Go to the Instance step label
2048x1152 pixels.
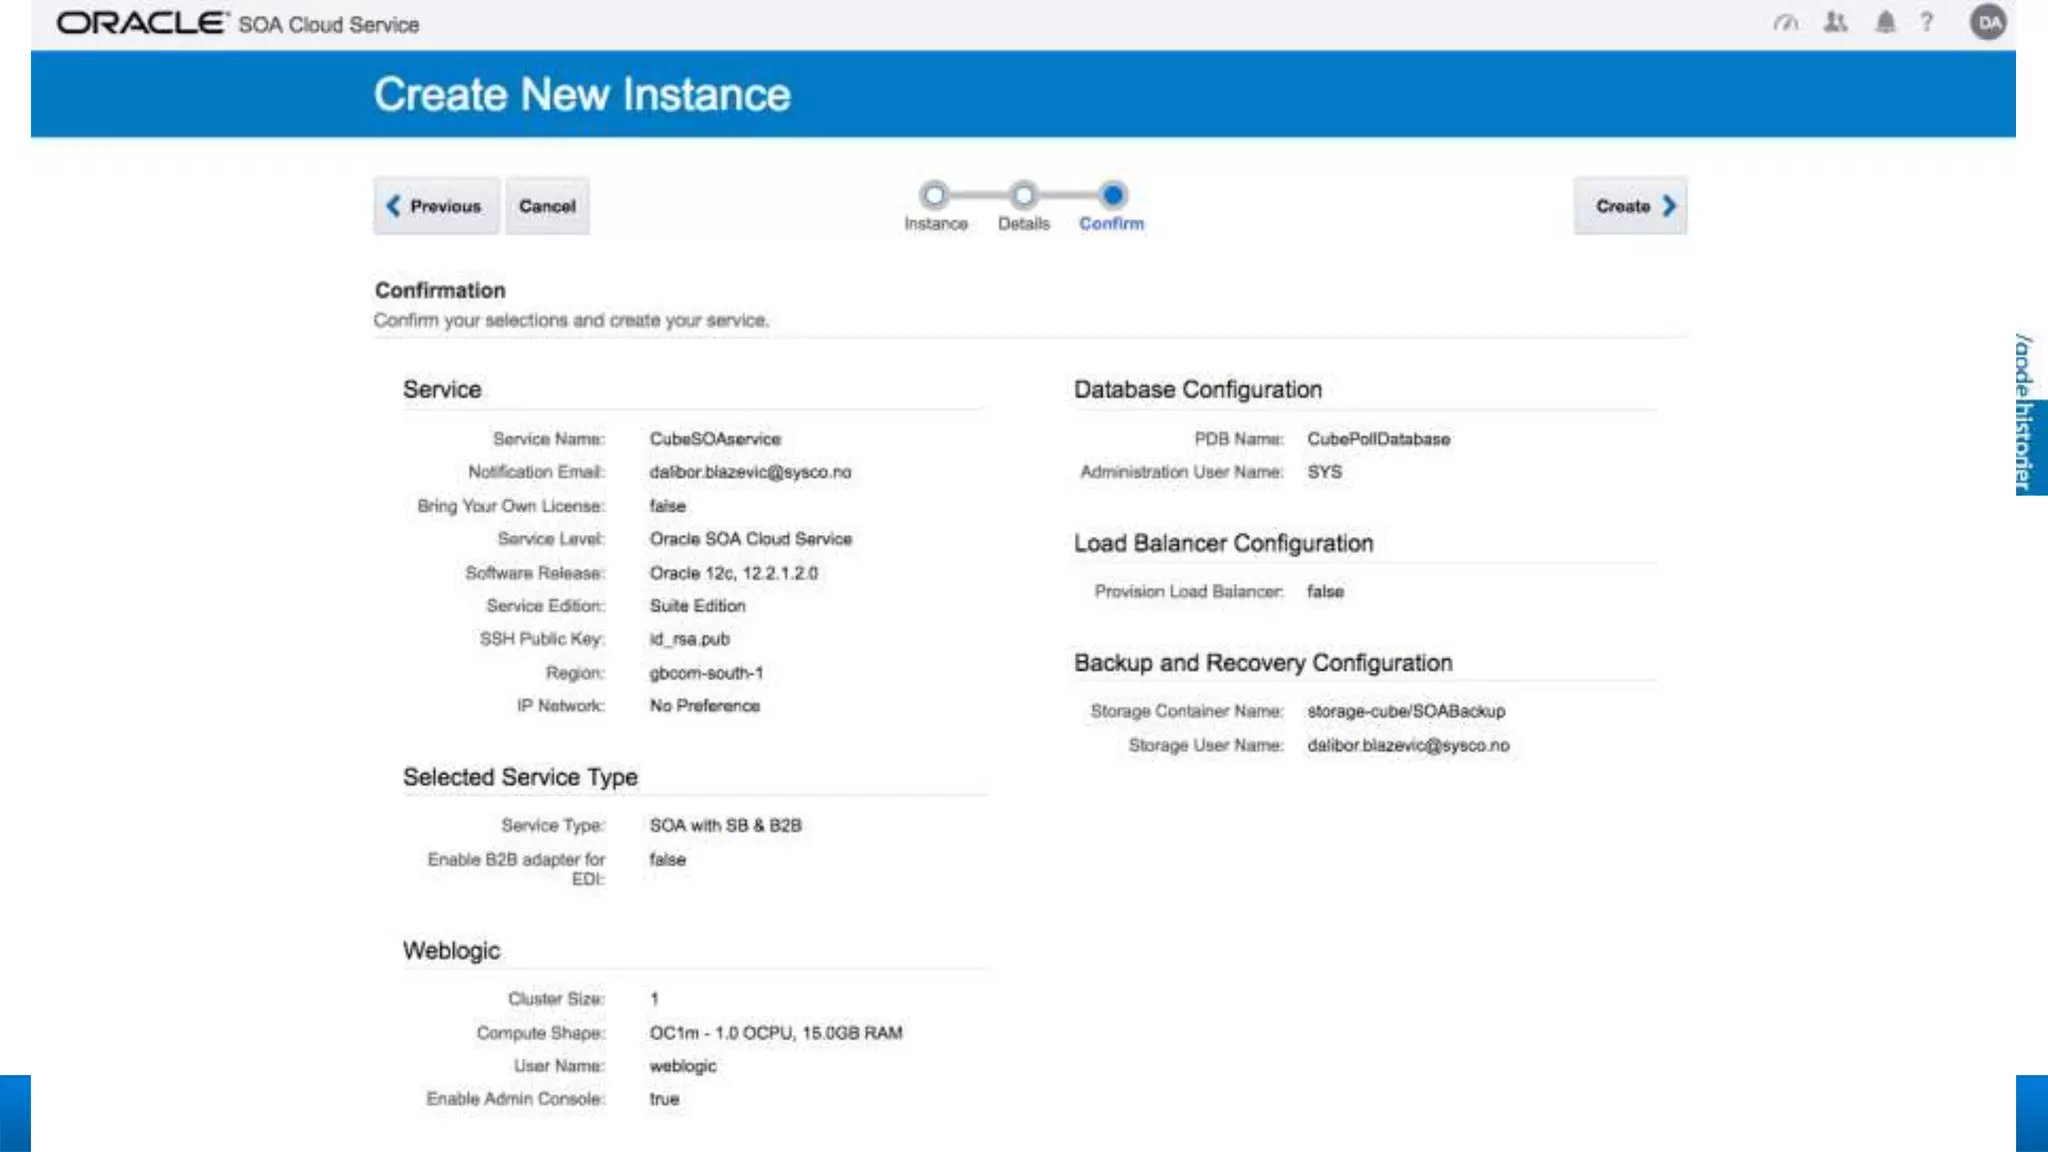pyautogui.click(x=936, y=224)
